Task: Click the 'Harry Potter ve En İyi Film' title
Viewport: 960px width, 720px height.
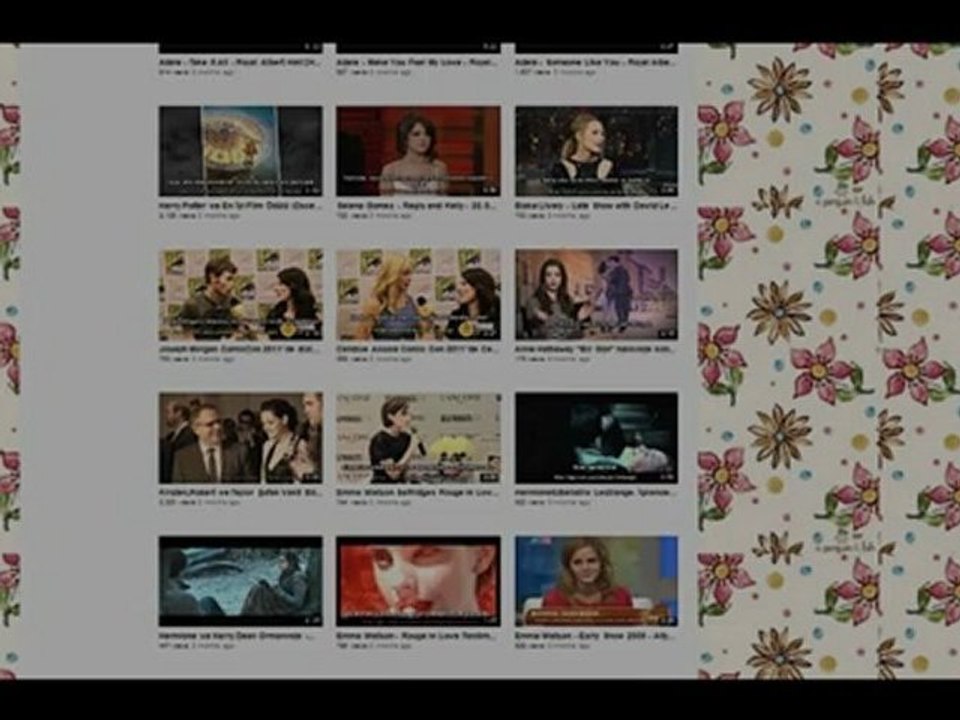Action: [240, 206]
